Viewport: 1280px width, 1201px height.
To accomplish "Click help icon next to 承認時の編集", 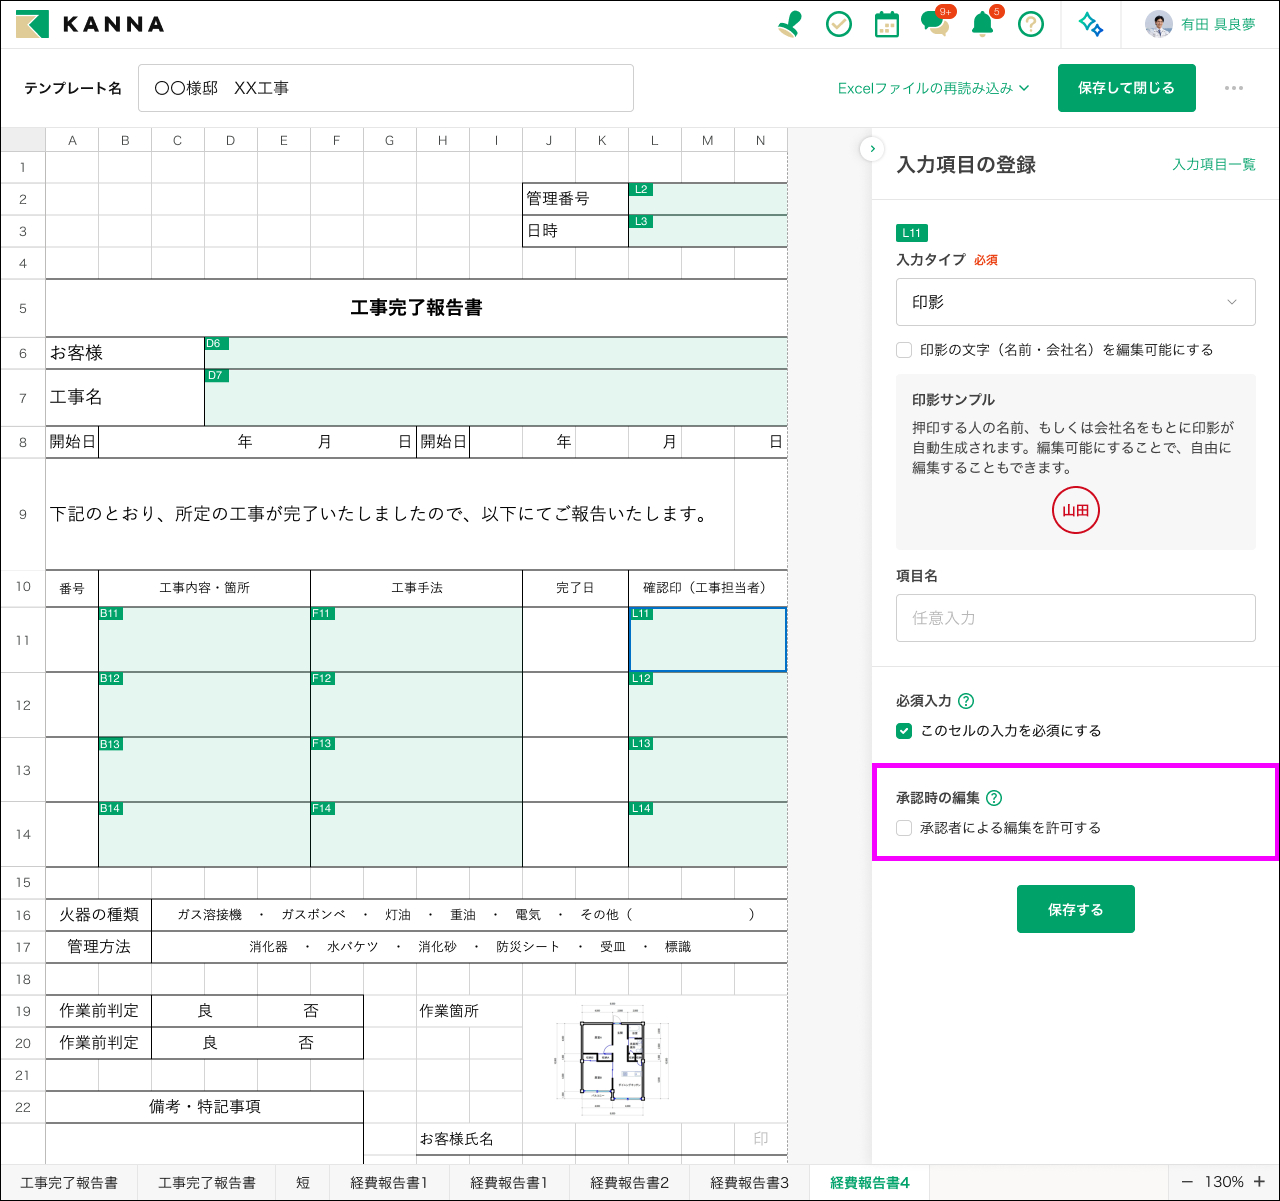I will tap(994, 798).
